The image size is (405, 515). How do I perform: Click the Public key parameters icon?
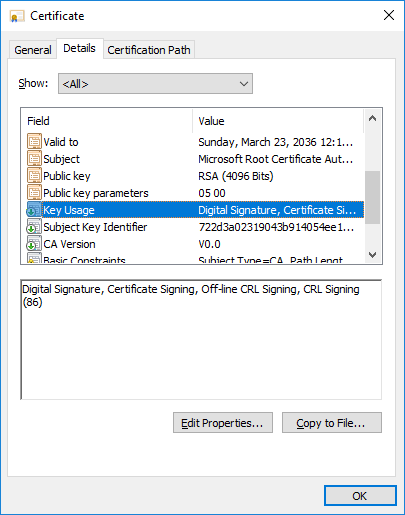click(x=34, y=192)
